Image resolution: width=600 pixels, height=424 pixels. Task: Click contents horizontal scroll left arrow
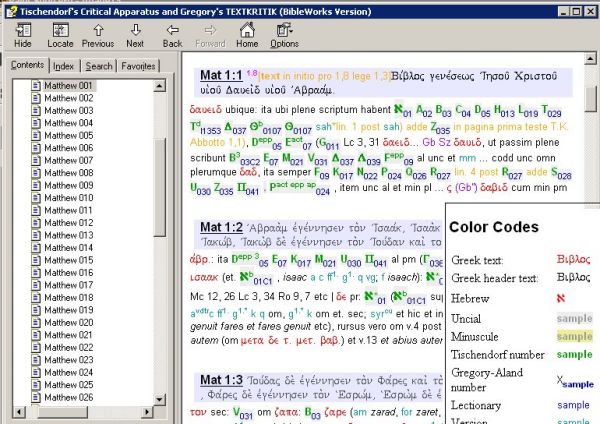(19, 412)
